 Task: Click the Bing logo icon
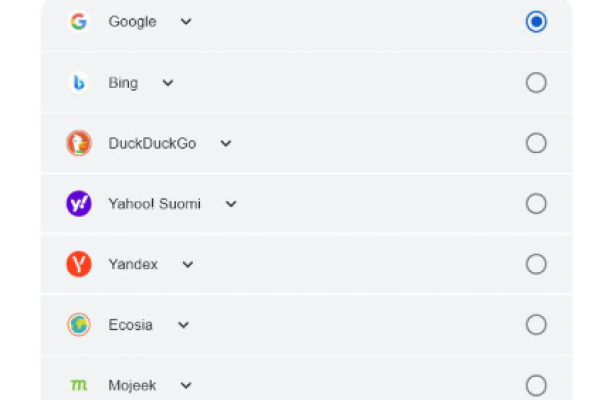[x=79, y=83]
